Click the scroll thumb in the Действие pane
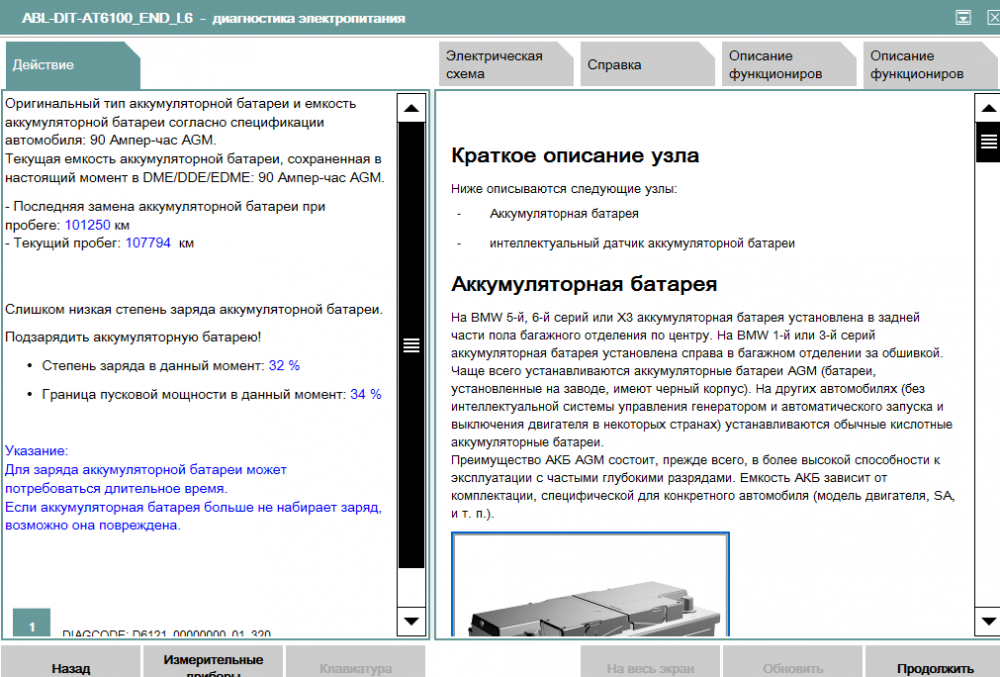The height and width of the screenshot is (677, 1000). pyautogui.click(x=410, y=345)
